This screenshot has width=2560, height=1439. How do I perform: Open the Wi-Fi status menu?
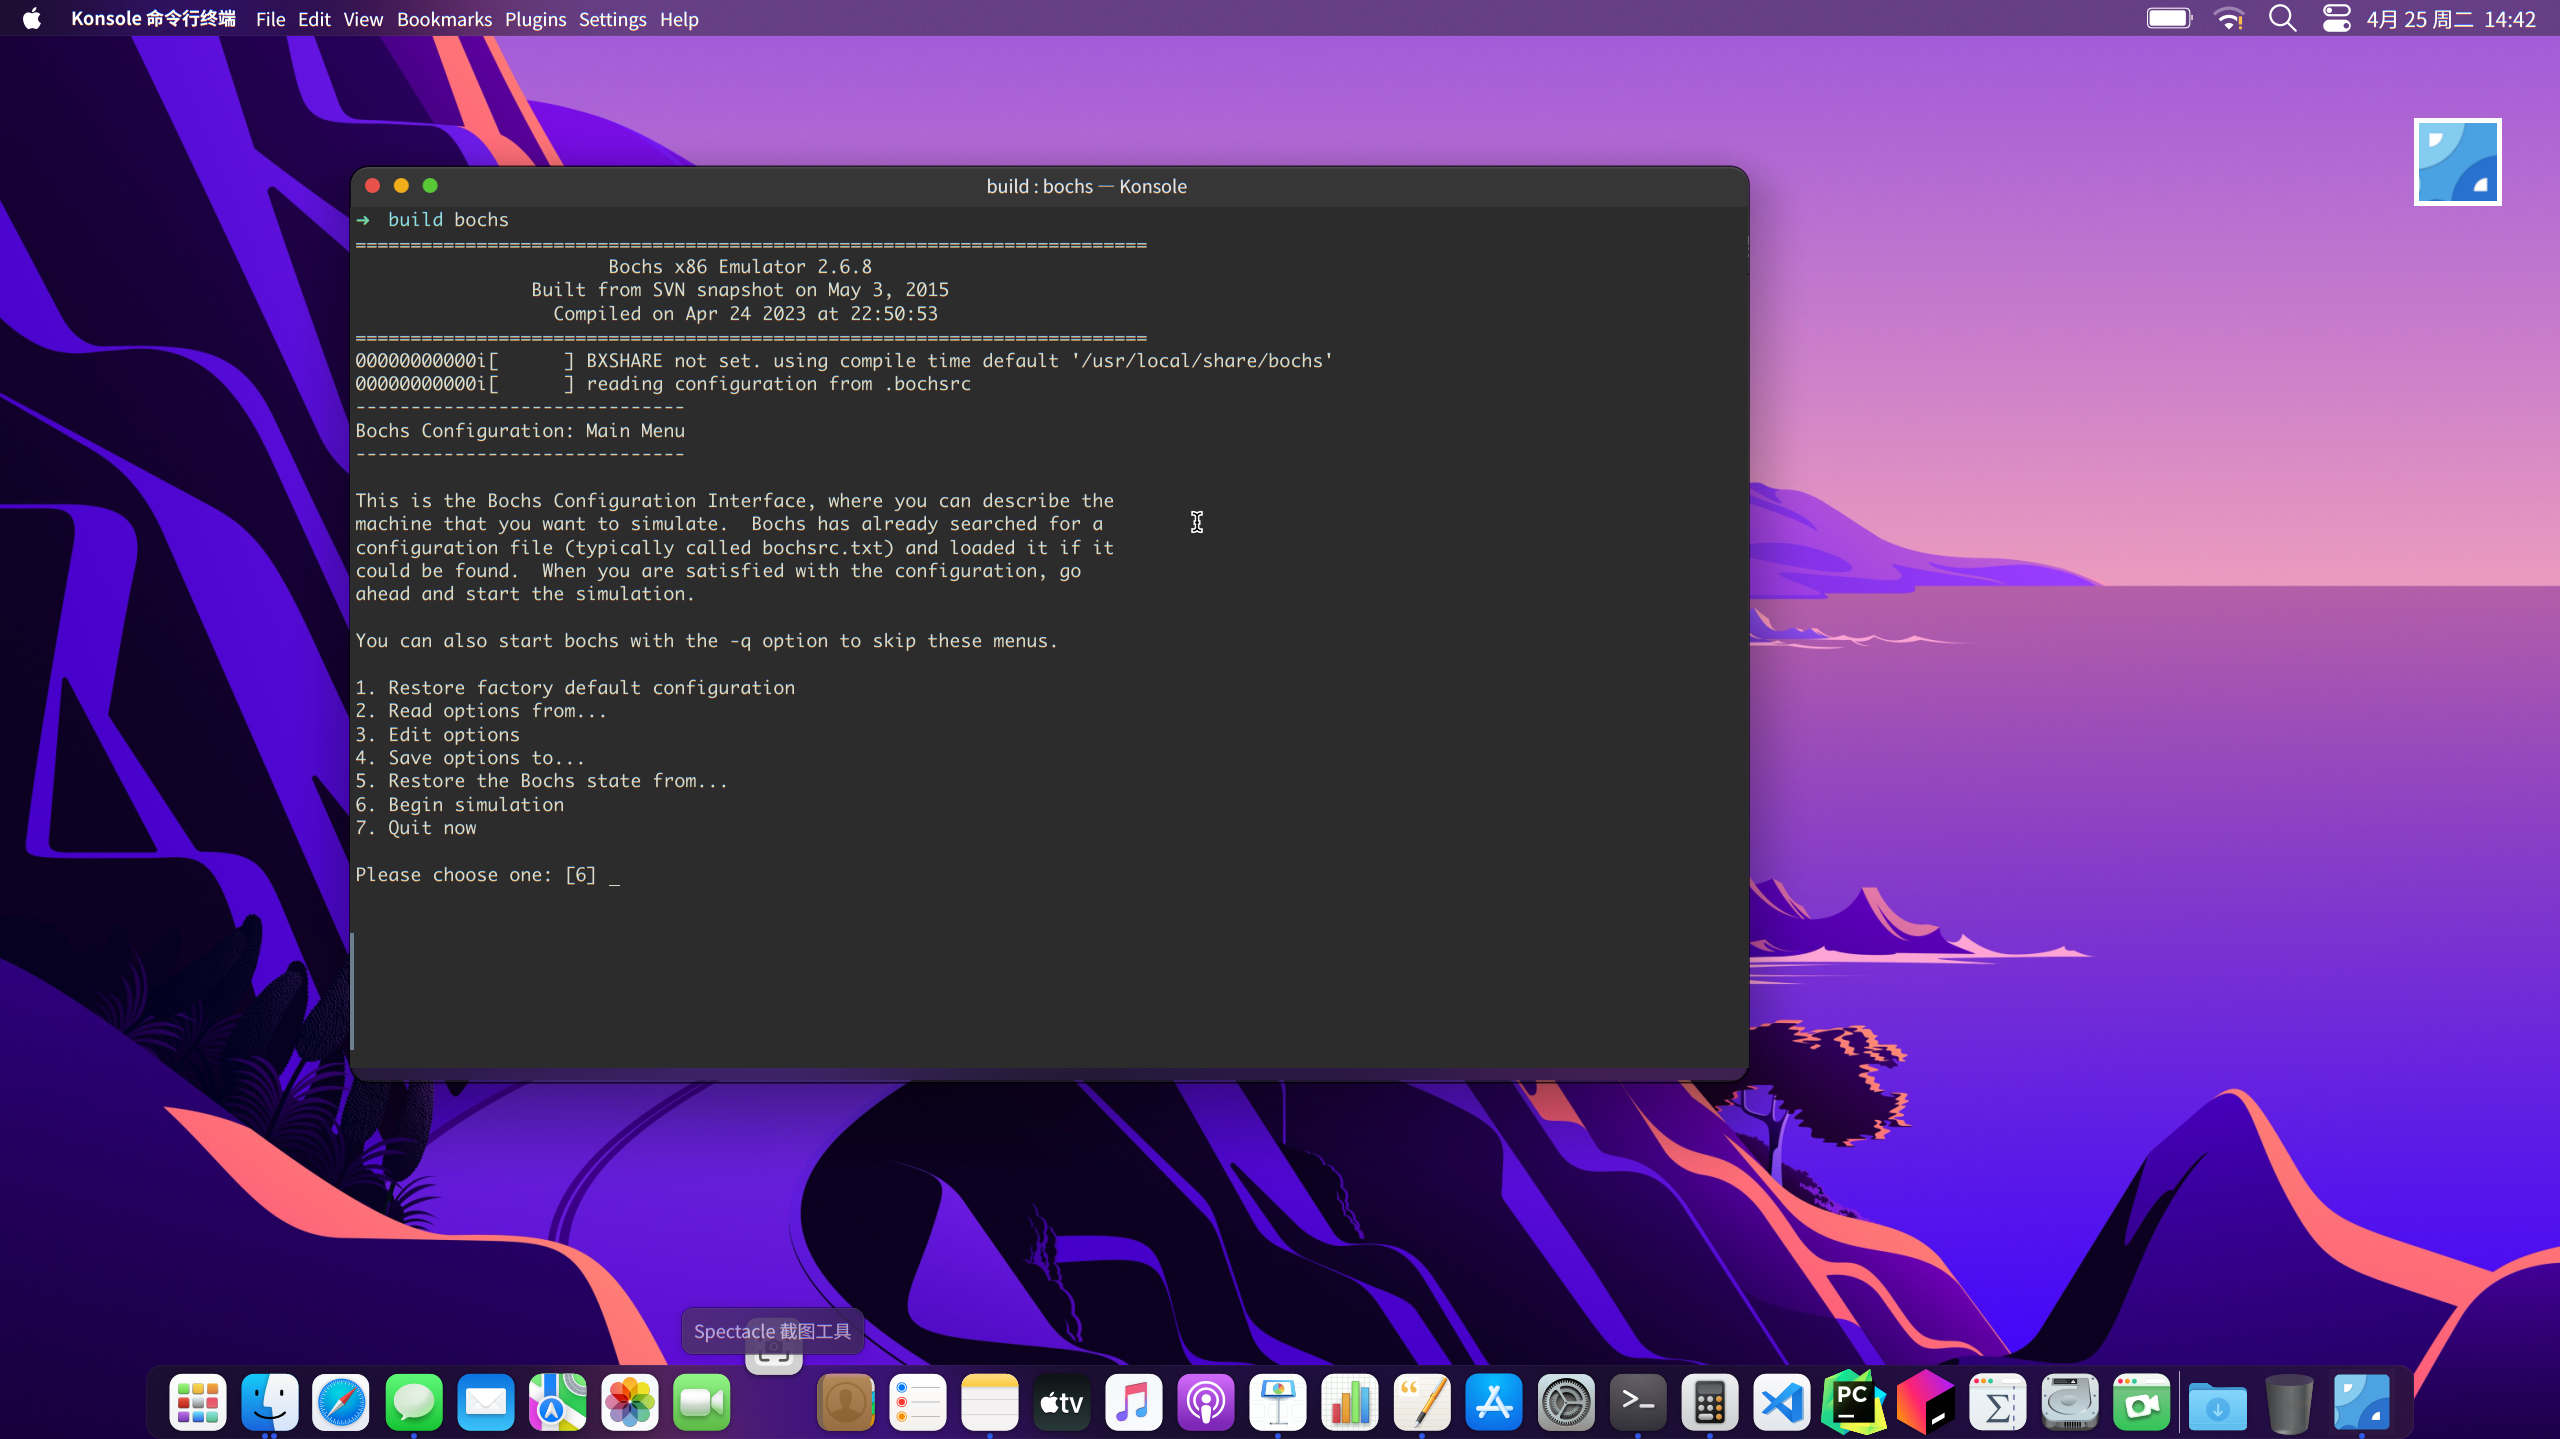[2229, 19]
